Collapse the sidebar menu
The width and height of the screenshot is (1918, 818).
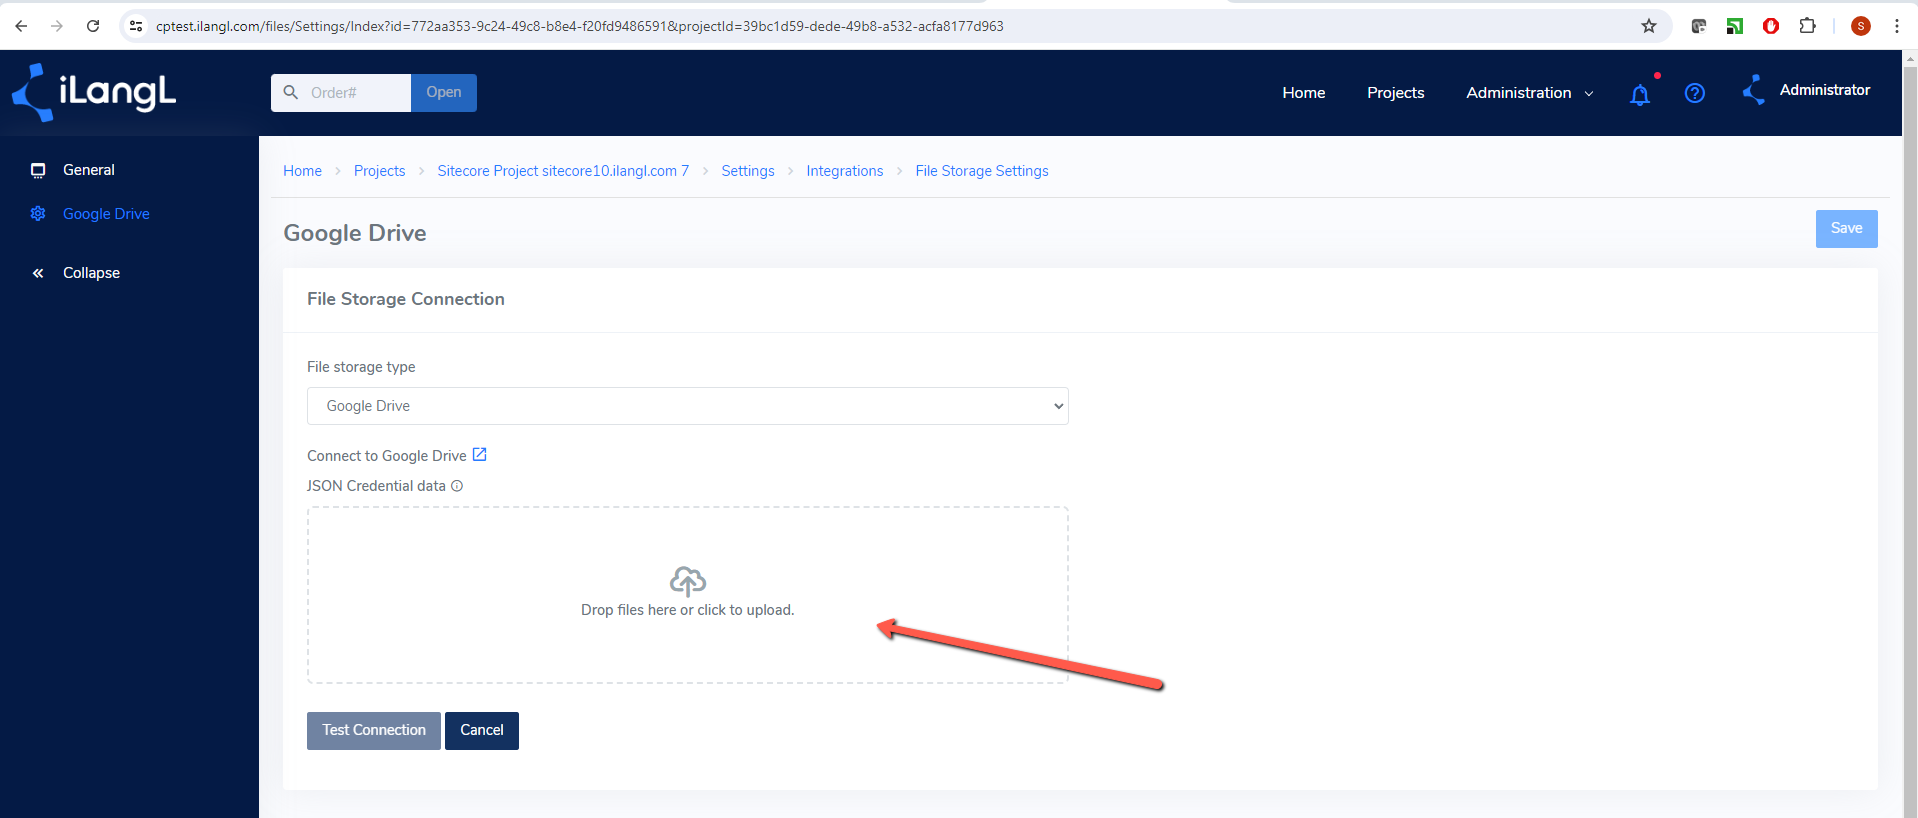pyautogui.click(x=91, y=273)
